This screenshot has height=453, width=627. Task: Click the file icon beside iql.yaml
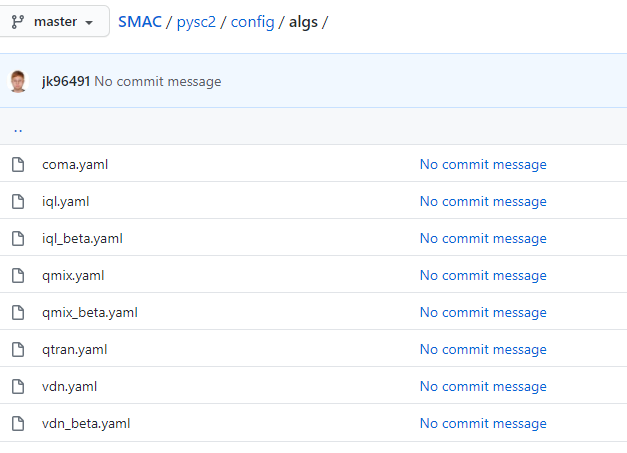[17, 201]
